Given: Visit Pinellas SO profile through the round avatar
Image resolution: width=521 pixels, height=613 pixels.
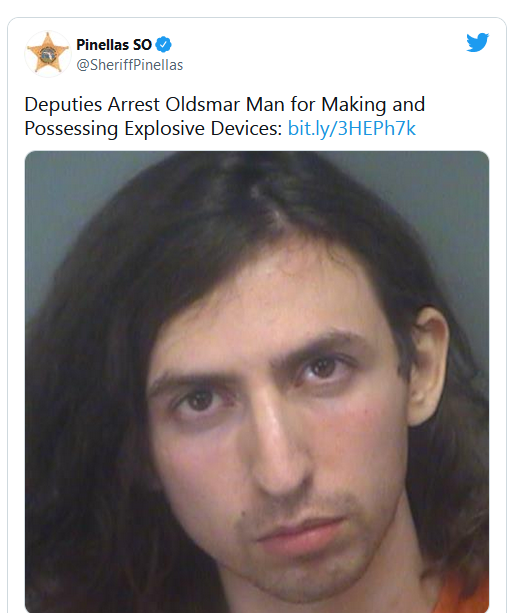Looking at the screenshot, I should (48, 54).
